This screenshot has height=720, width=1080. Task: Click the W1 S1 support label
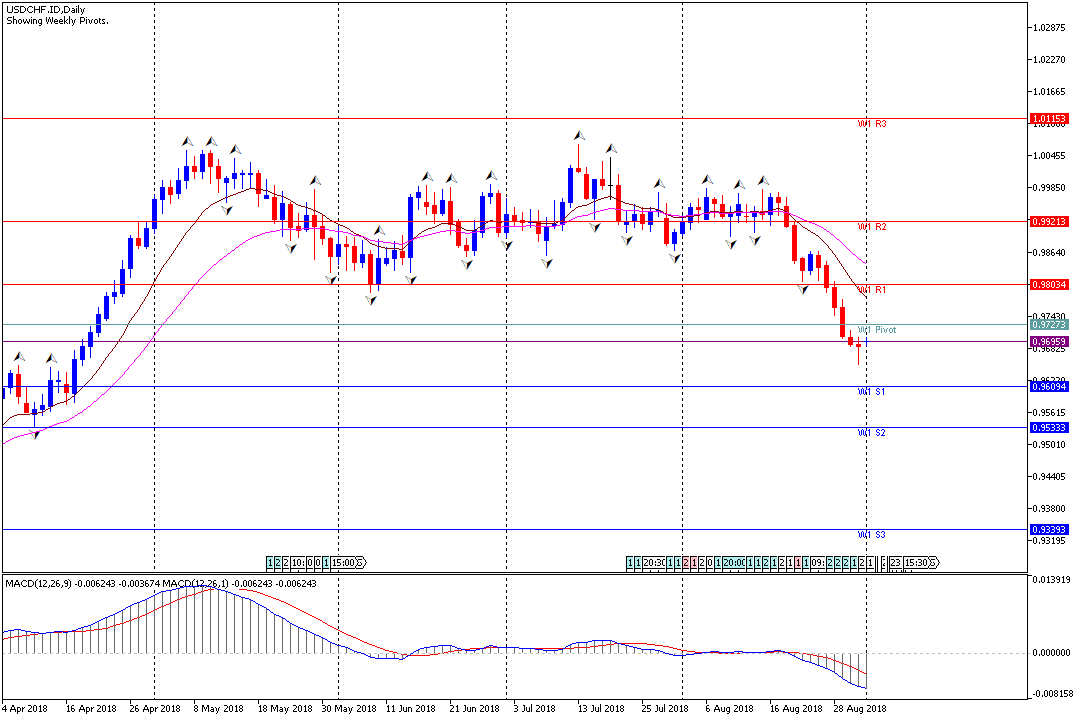click(x=872, y=391)
